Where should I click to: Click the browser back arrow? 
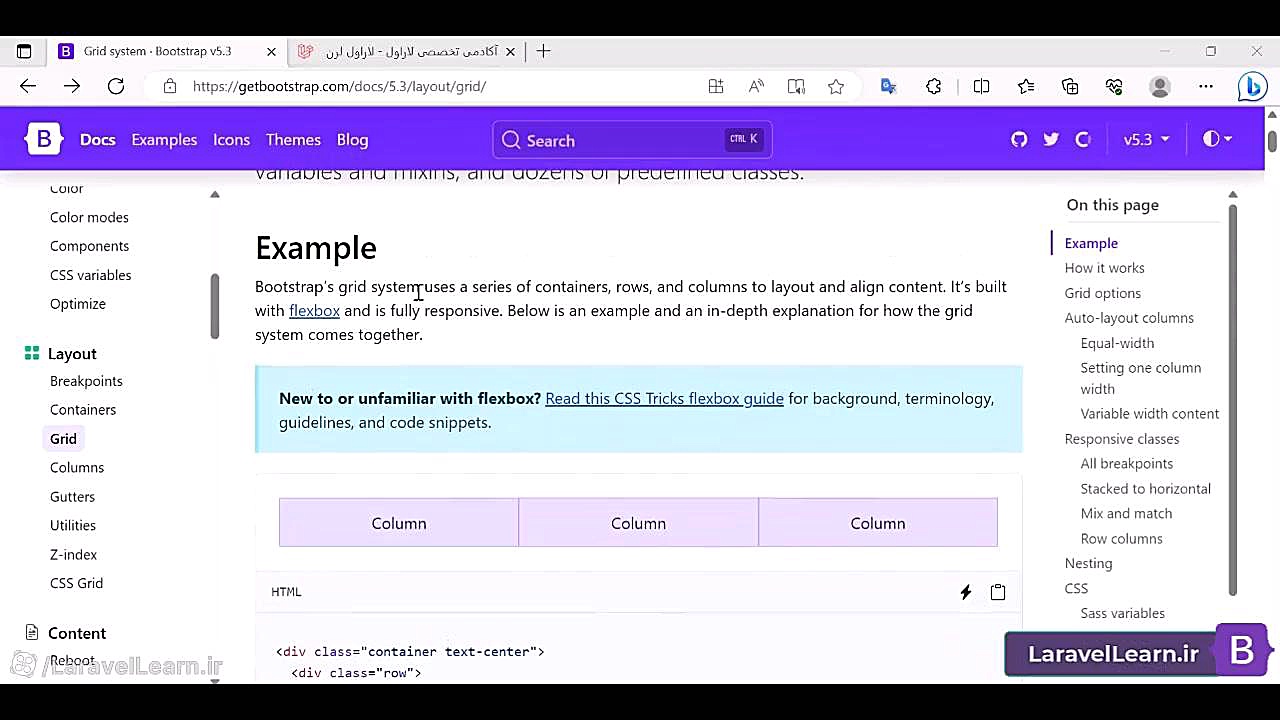[x=28, y=87]
